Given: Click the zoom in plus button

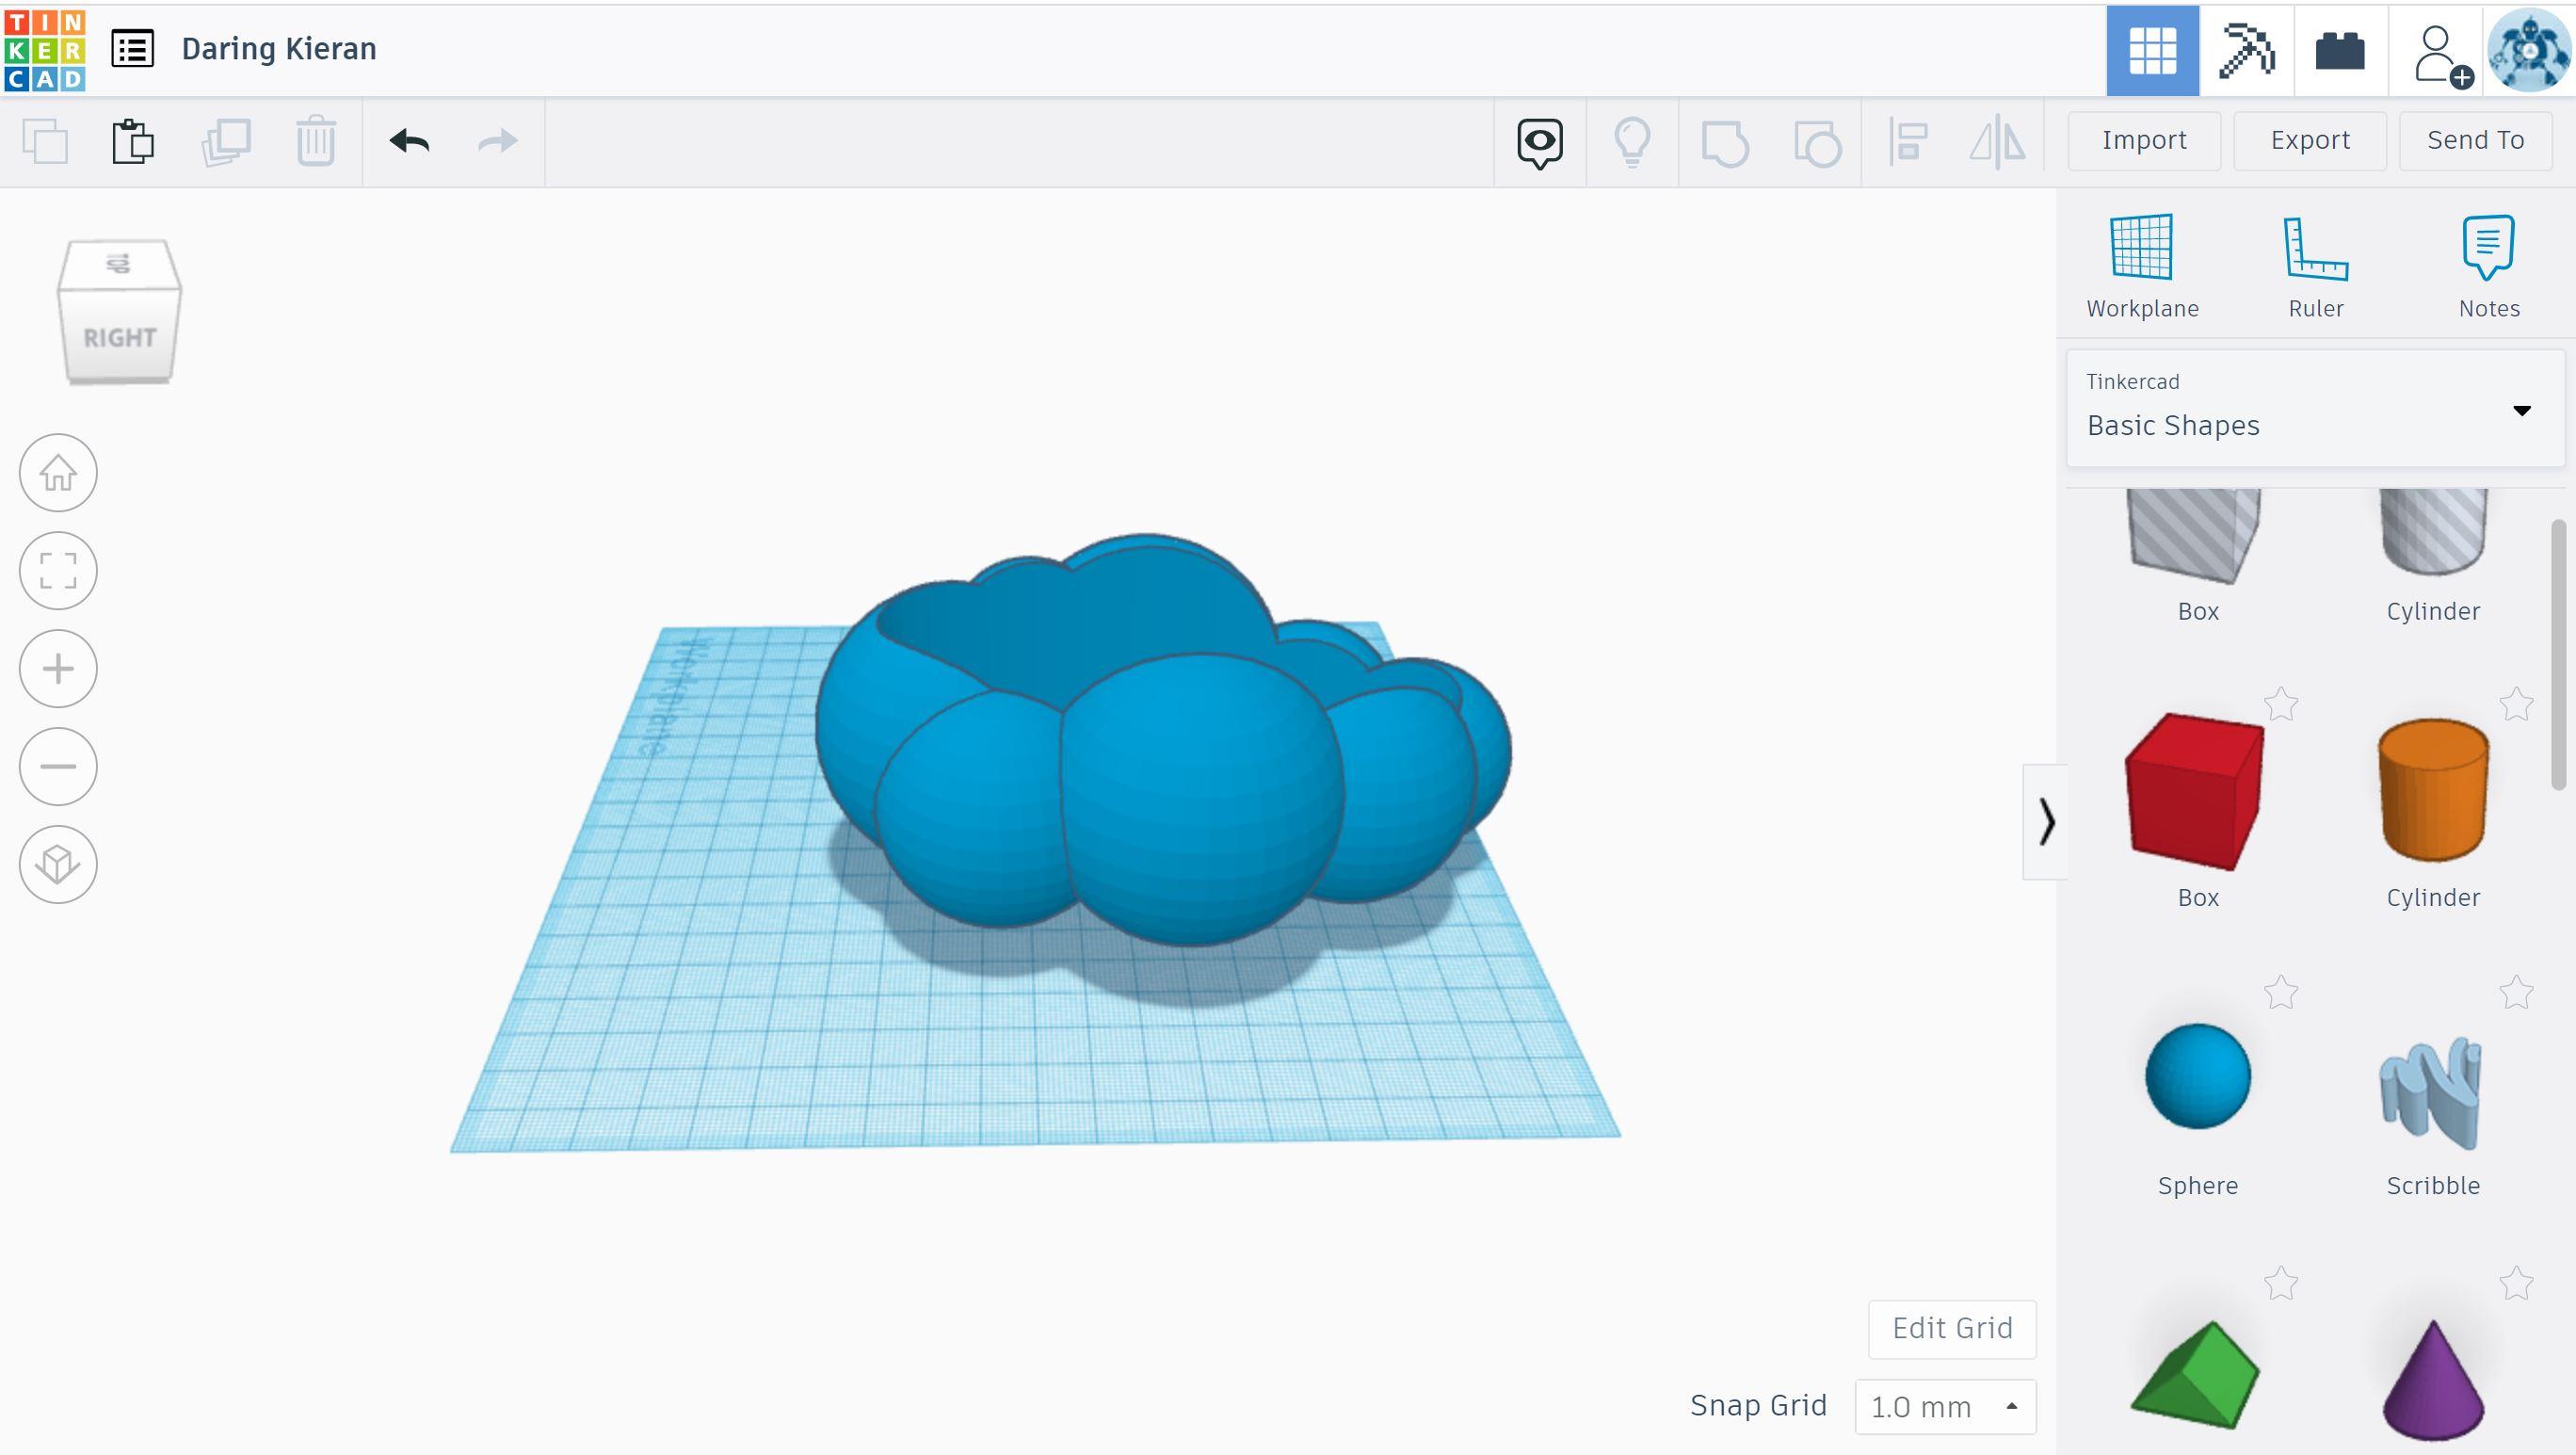Looking at the screenshot, I should [x=58, y=669].
